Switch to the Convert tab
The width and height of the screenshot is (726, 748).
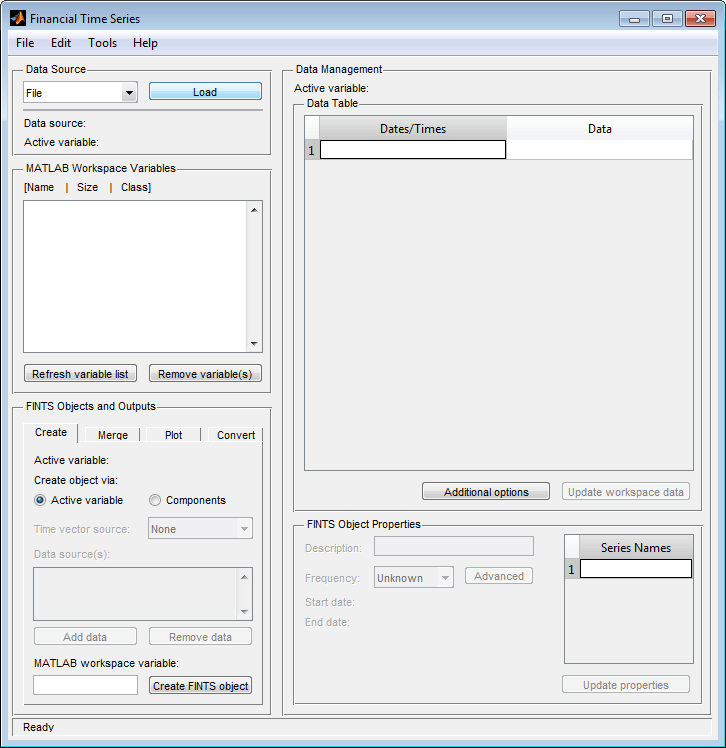click(236, 435)
